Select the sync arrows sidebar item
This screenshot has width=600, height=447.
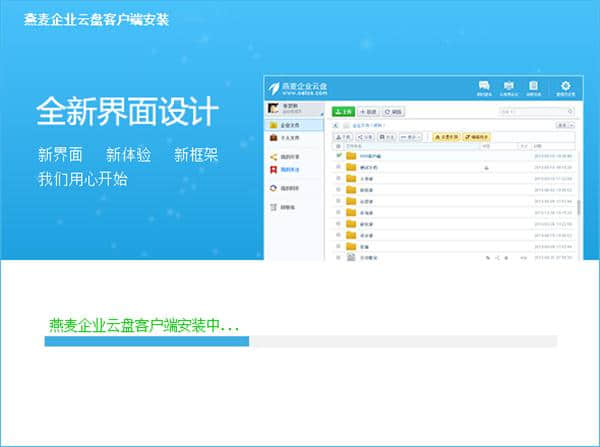click(285, 188)
